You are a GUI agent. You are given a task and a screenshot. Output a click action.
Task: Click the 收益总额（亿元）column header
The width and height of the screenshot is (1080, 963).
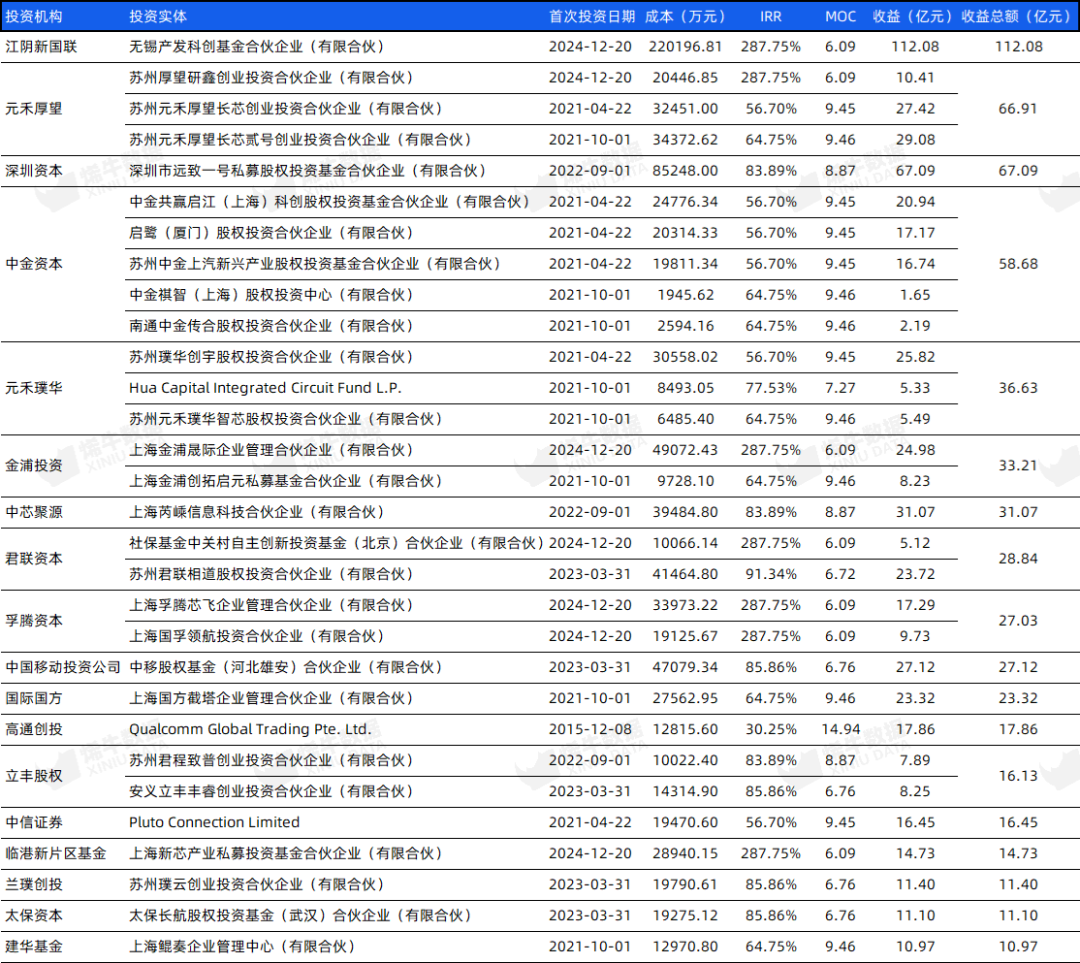pos(1017,15)
